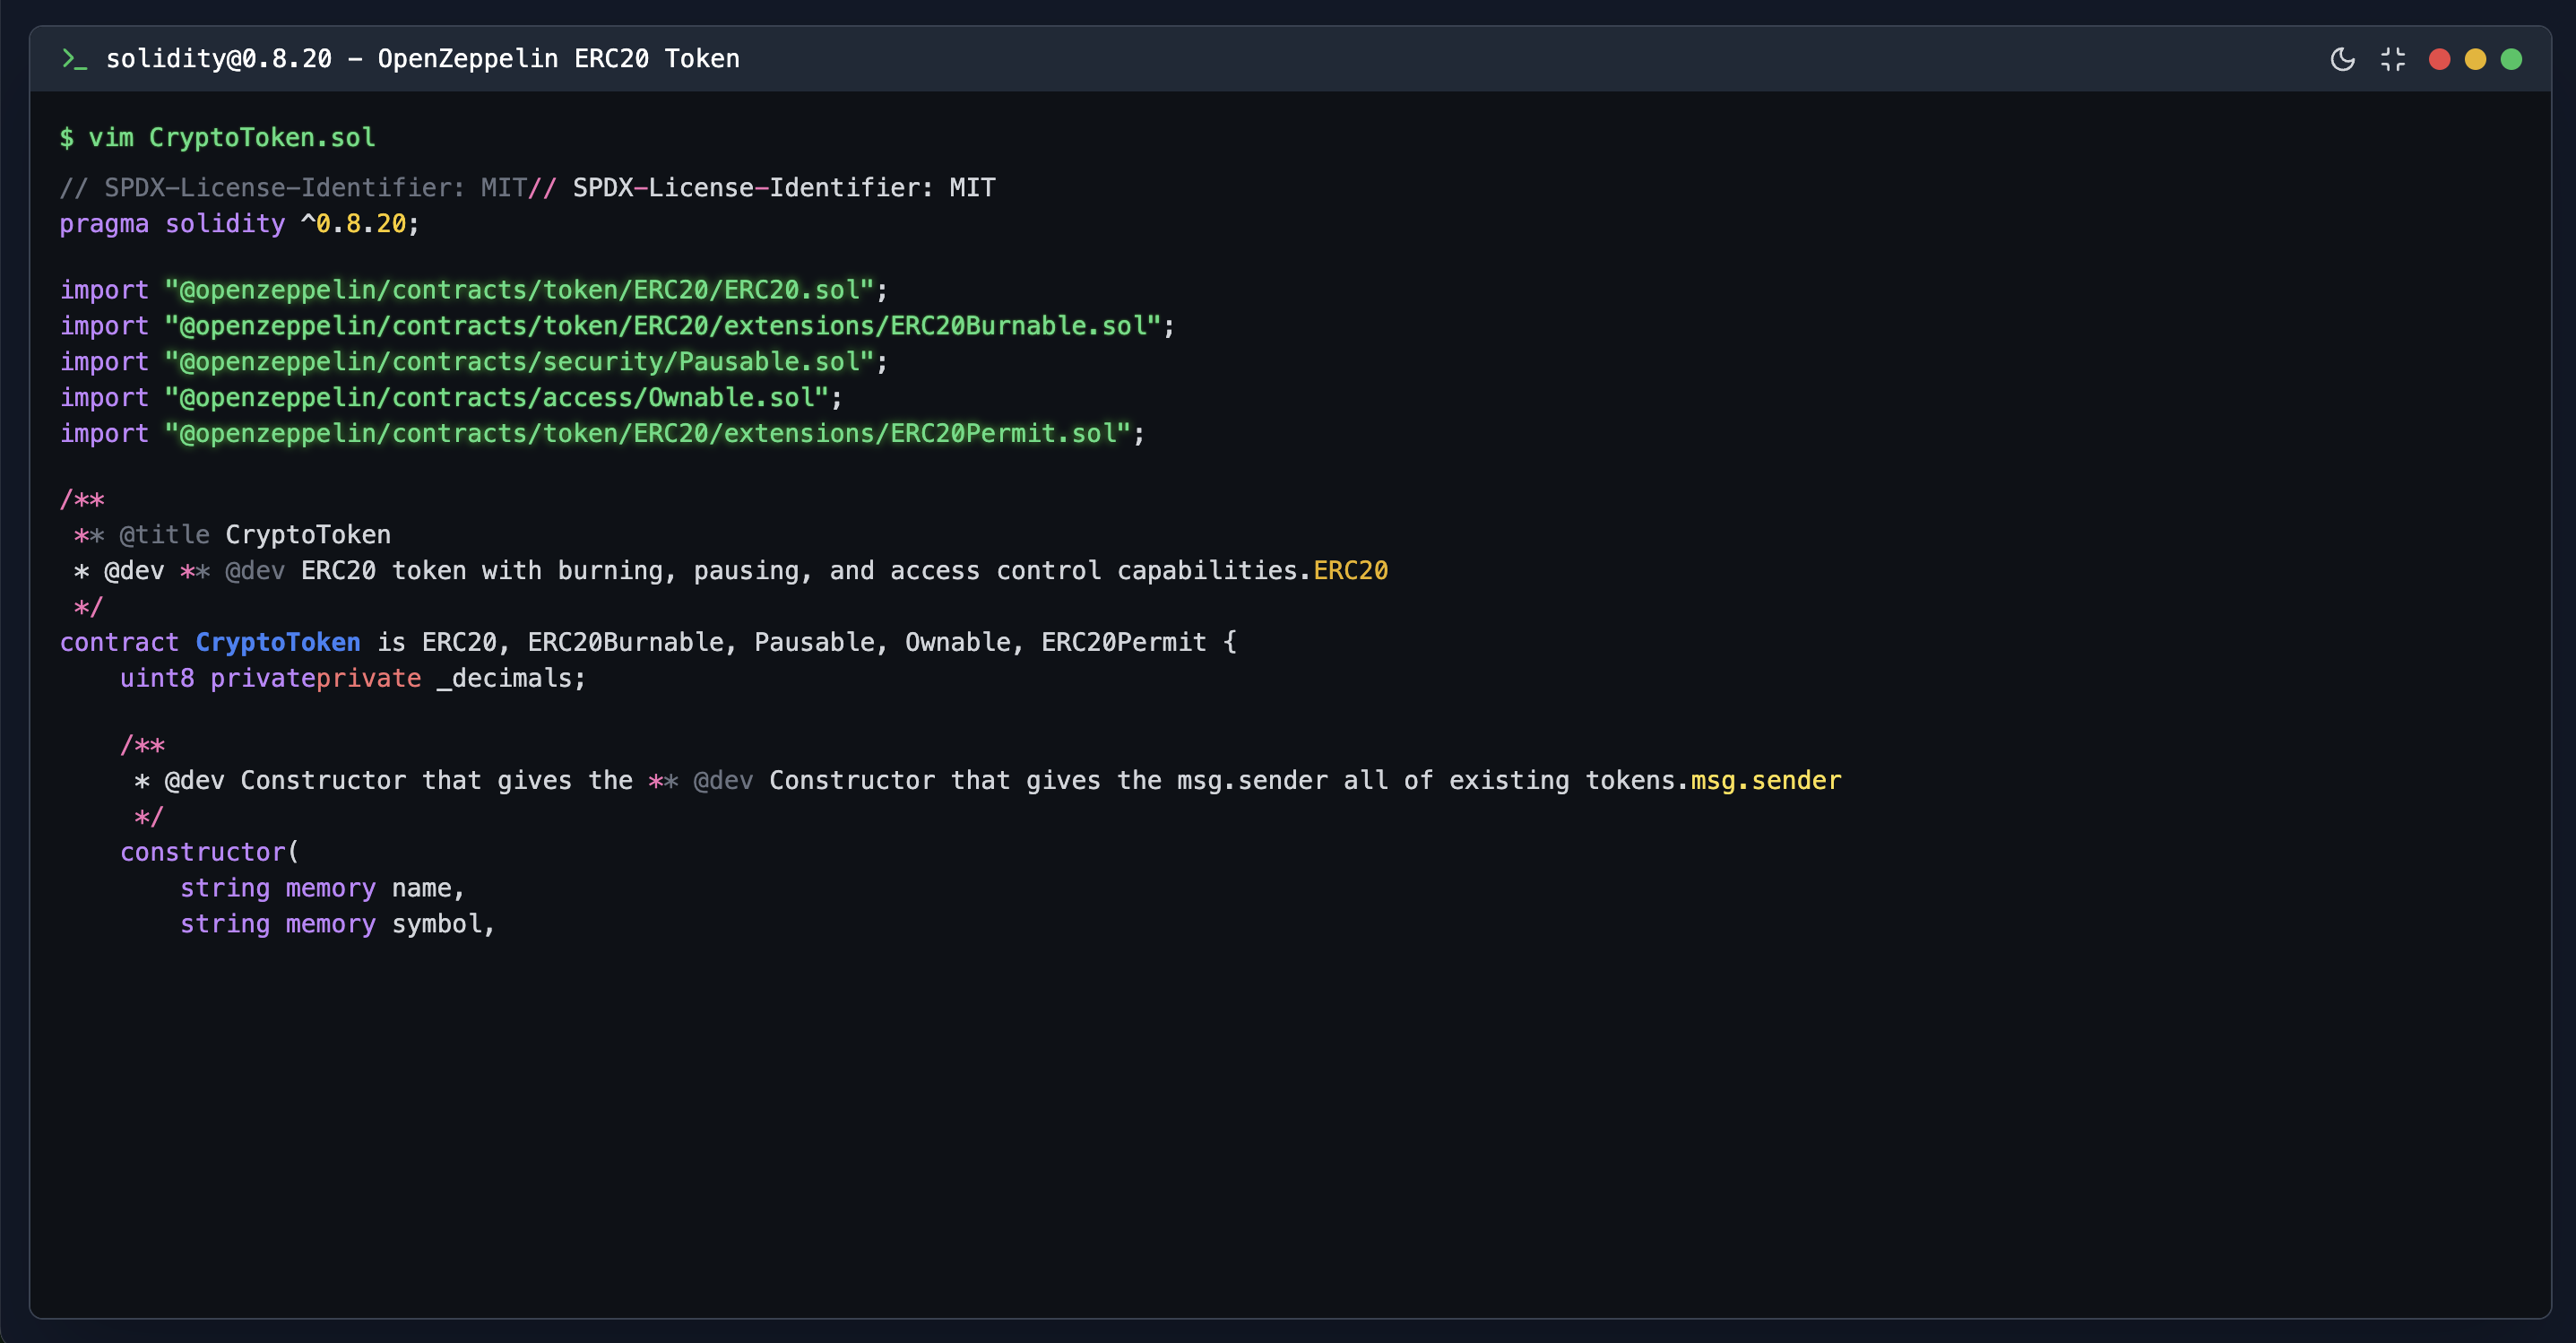Click the 'string memory name,' parameter line
Image resolution: width=2576 pixels, height=1343 pixels.
click(x=322, y=888)
